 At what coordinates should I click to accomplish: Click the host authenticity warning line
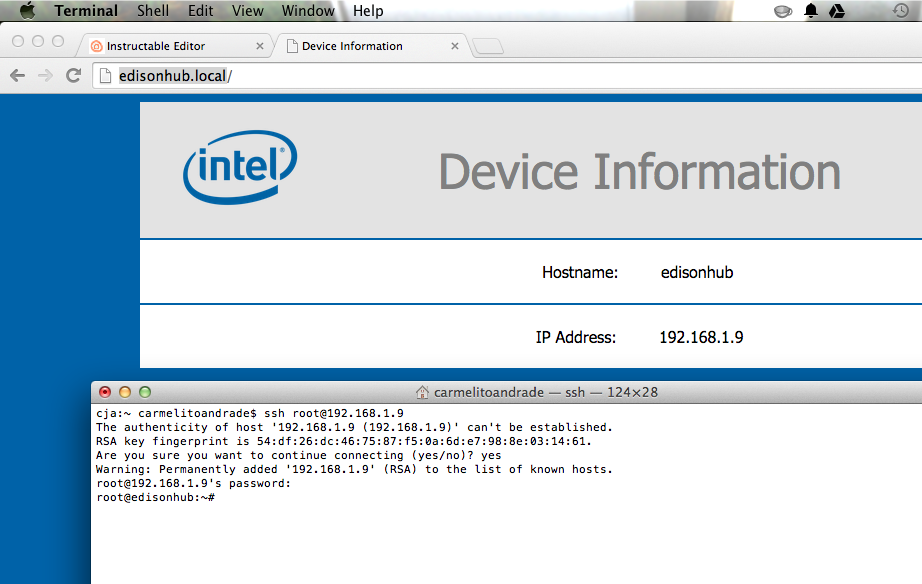coord(355,427)
